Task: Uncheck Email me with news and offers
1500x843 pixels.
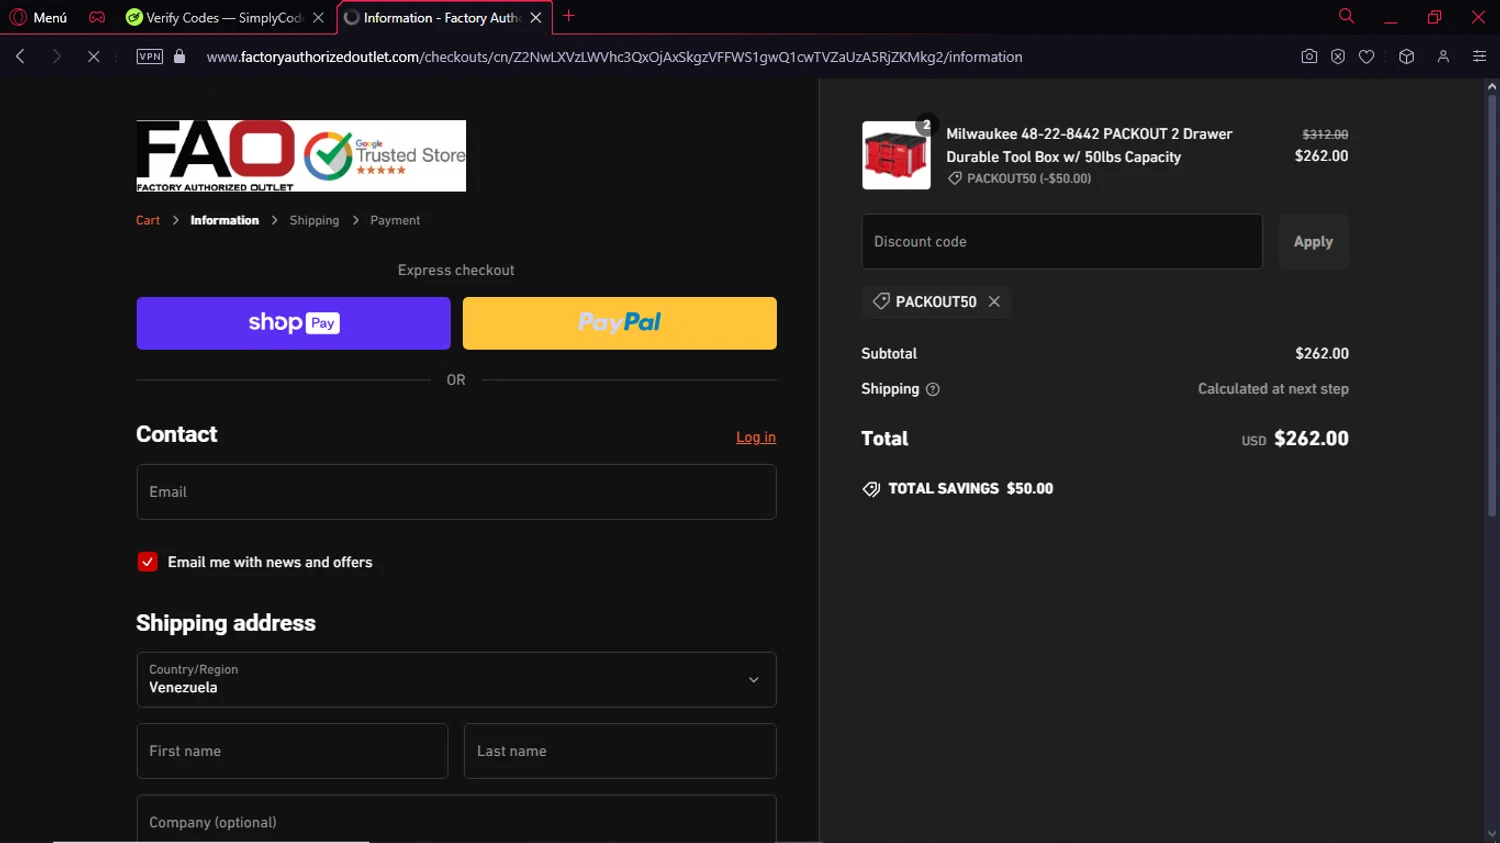Action: click(x=147, y=562)
